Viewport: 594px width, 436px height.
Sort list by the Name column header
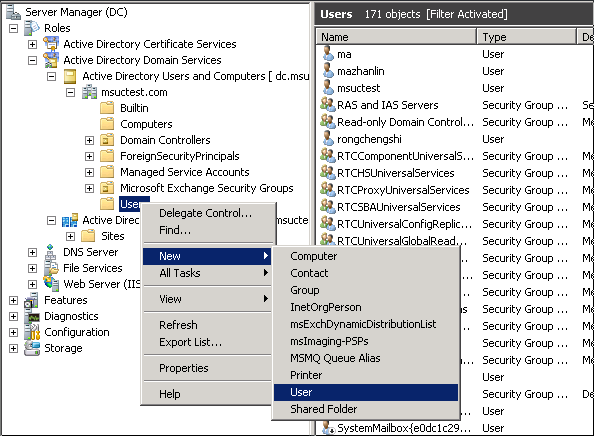[x=396, y=37]
